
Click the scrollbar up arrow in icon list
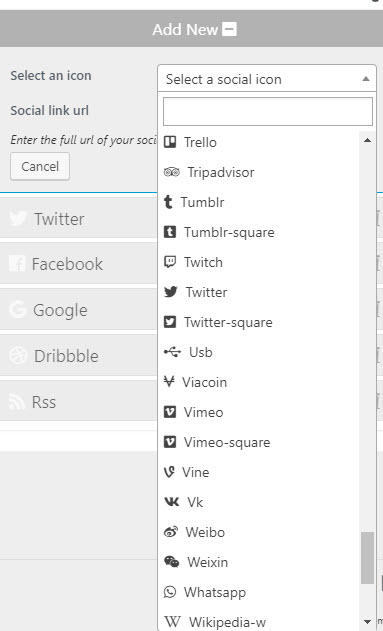pyautogui.click(x=367, y=140)
